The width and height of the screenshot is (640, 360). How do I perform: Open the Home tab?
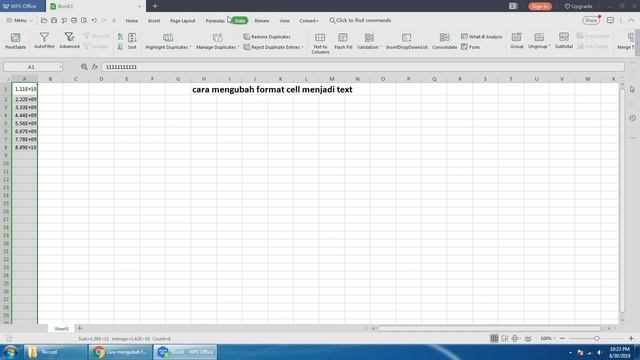[131, 20]
